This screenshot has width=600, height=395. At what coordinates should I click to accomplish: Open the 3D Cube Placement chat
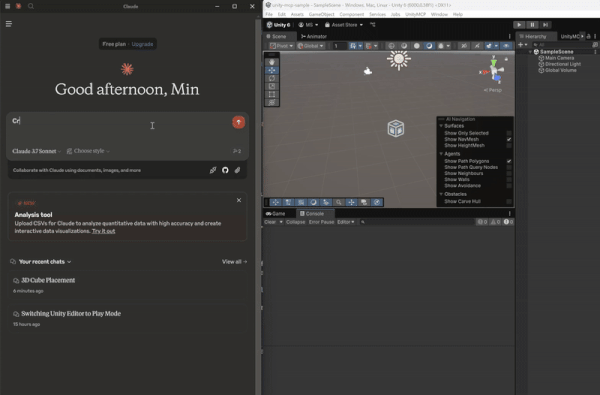tap(48, 280)
